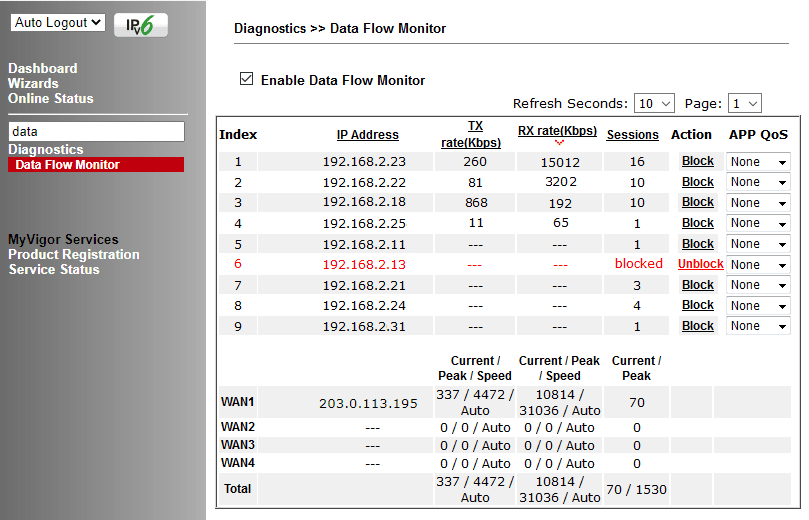Select Data Flow Monitor menu entry

point(67,165)
